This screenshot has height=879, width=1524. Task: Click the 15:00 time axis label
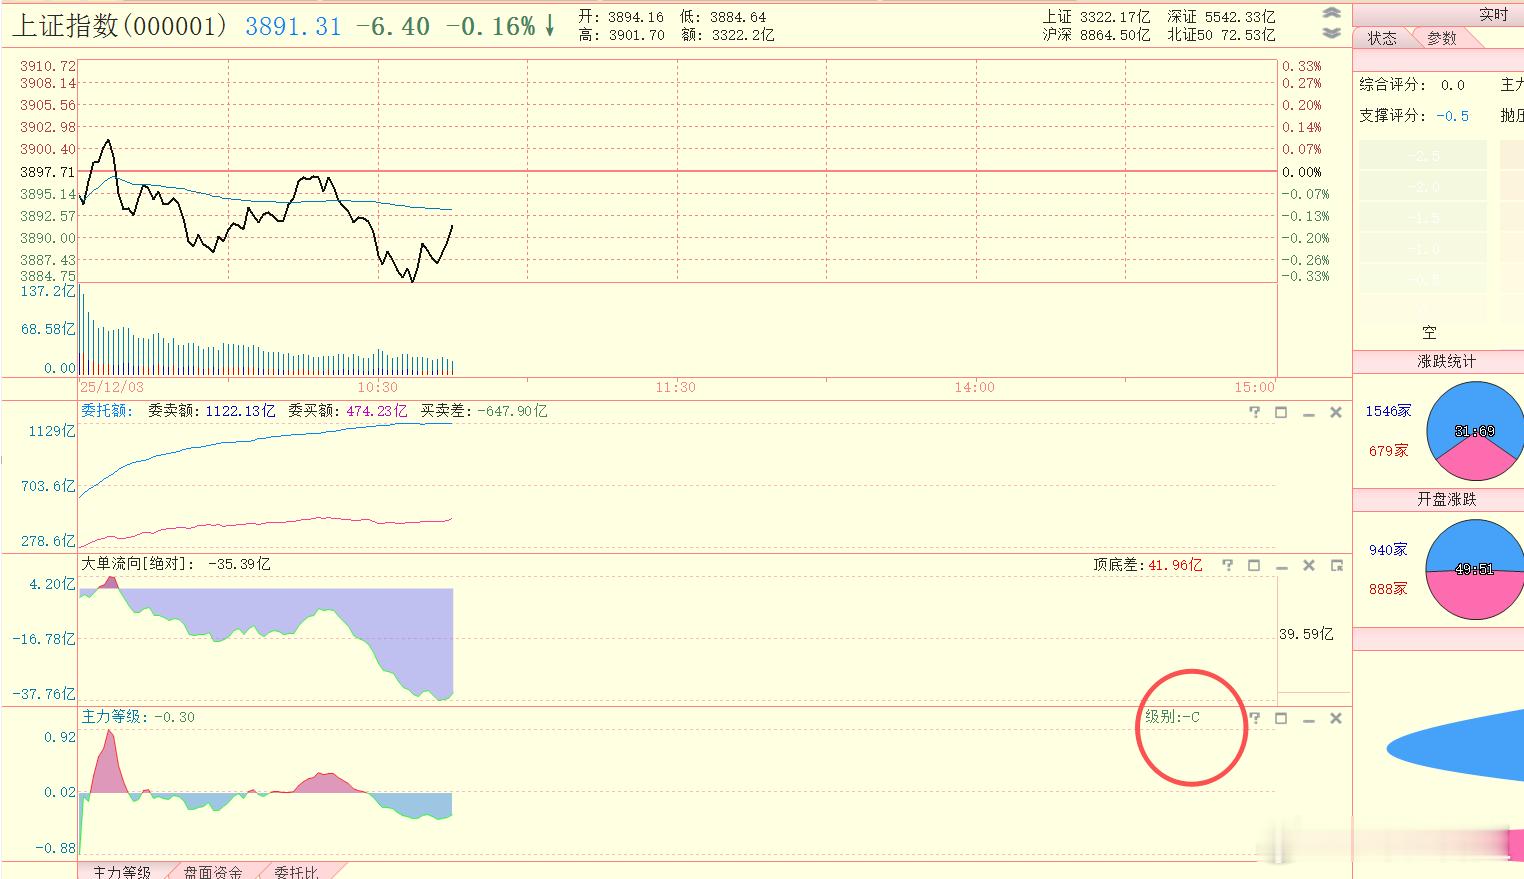(x=1255, y=387)
